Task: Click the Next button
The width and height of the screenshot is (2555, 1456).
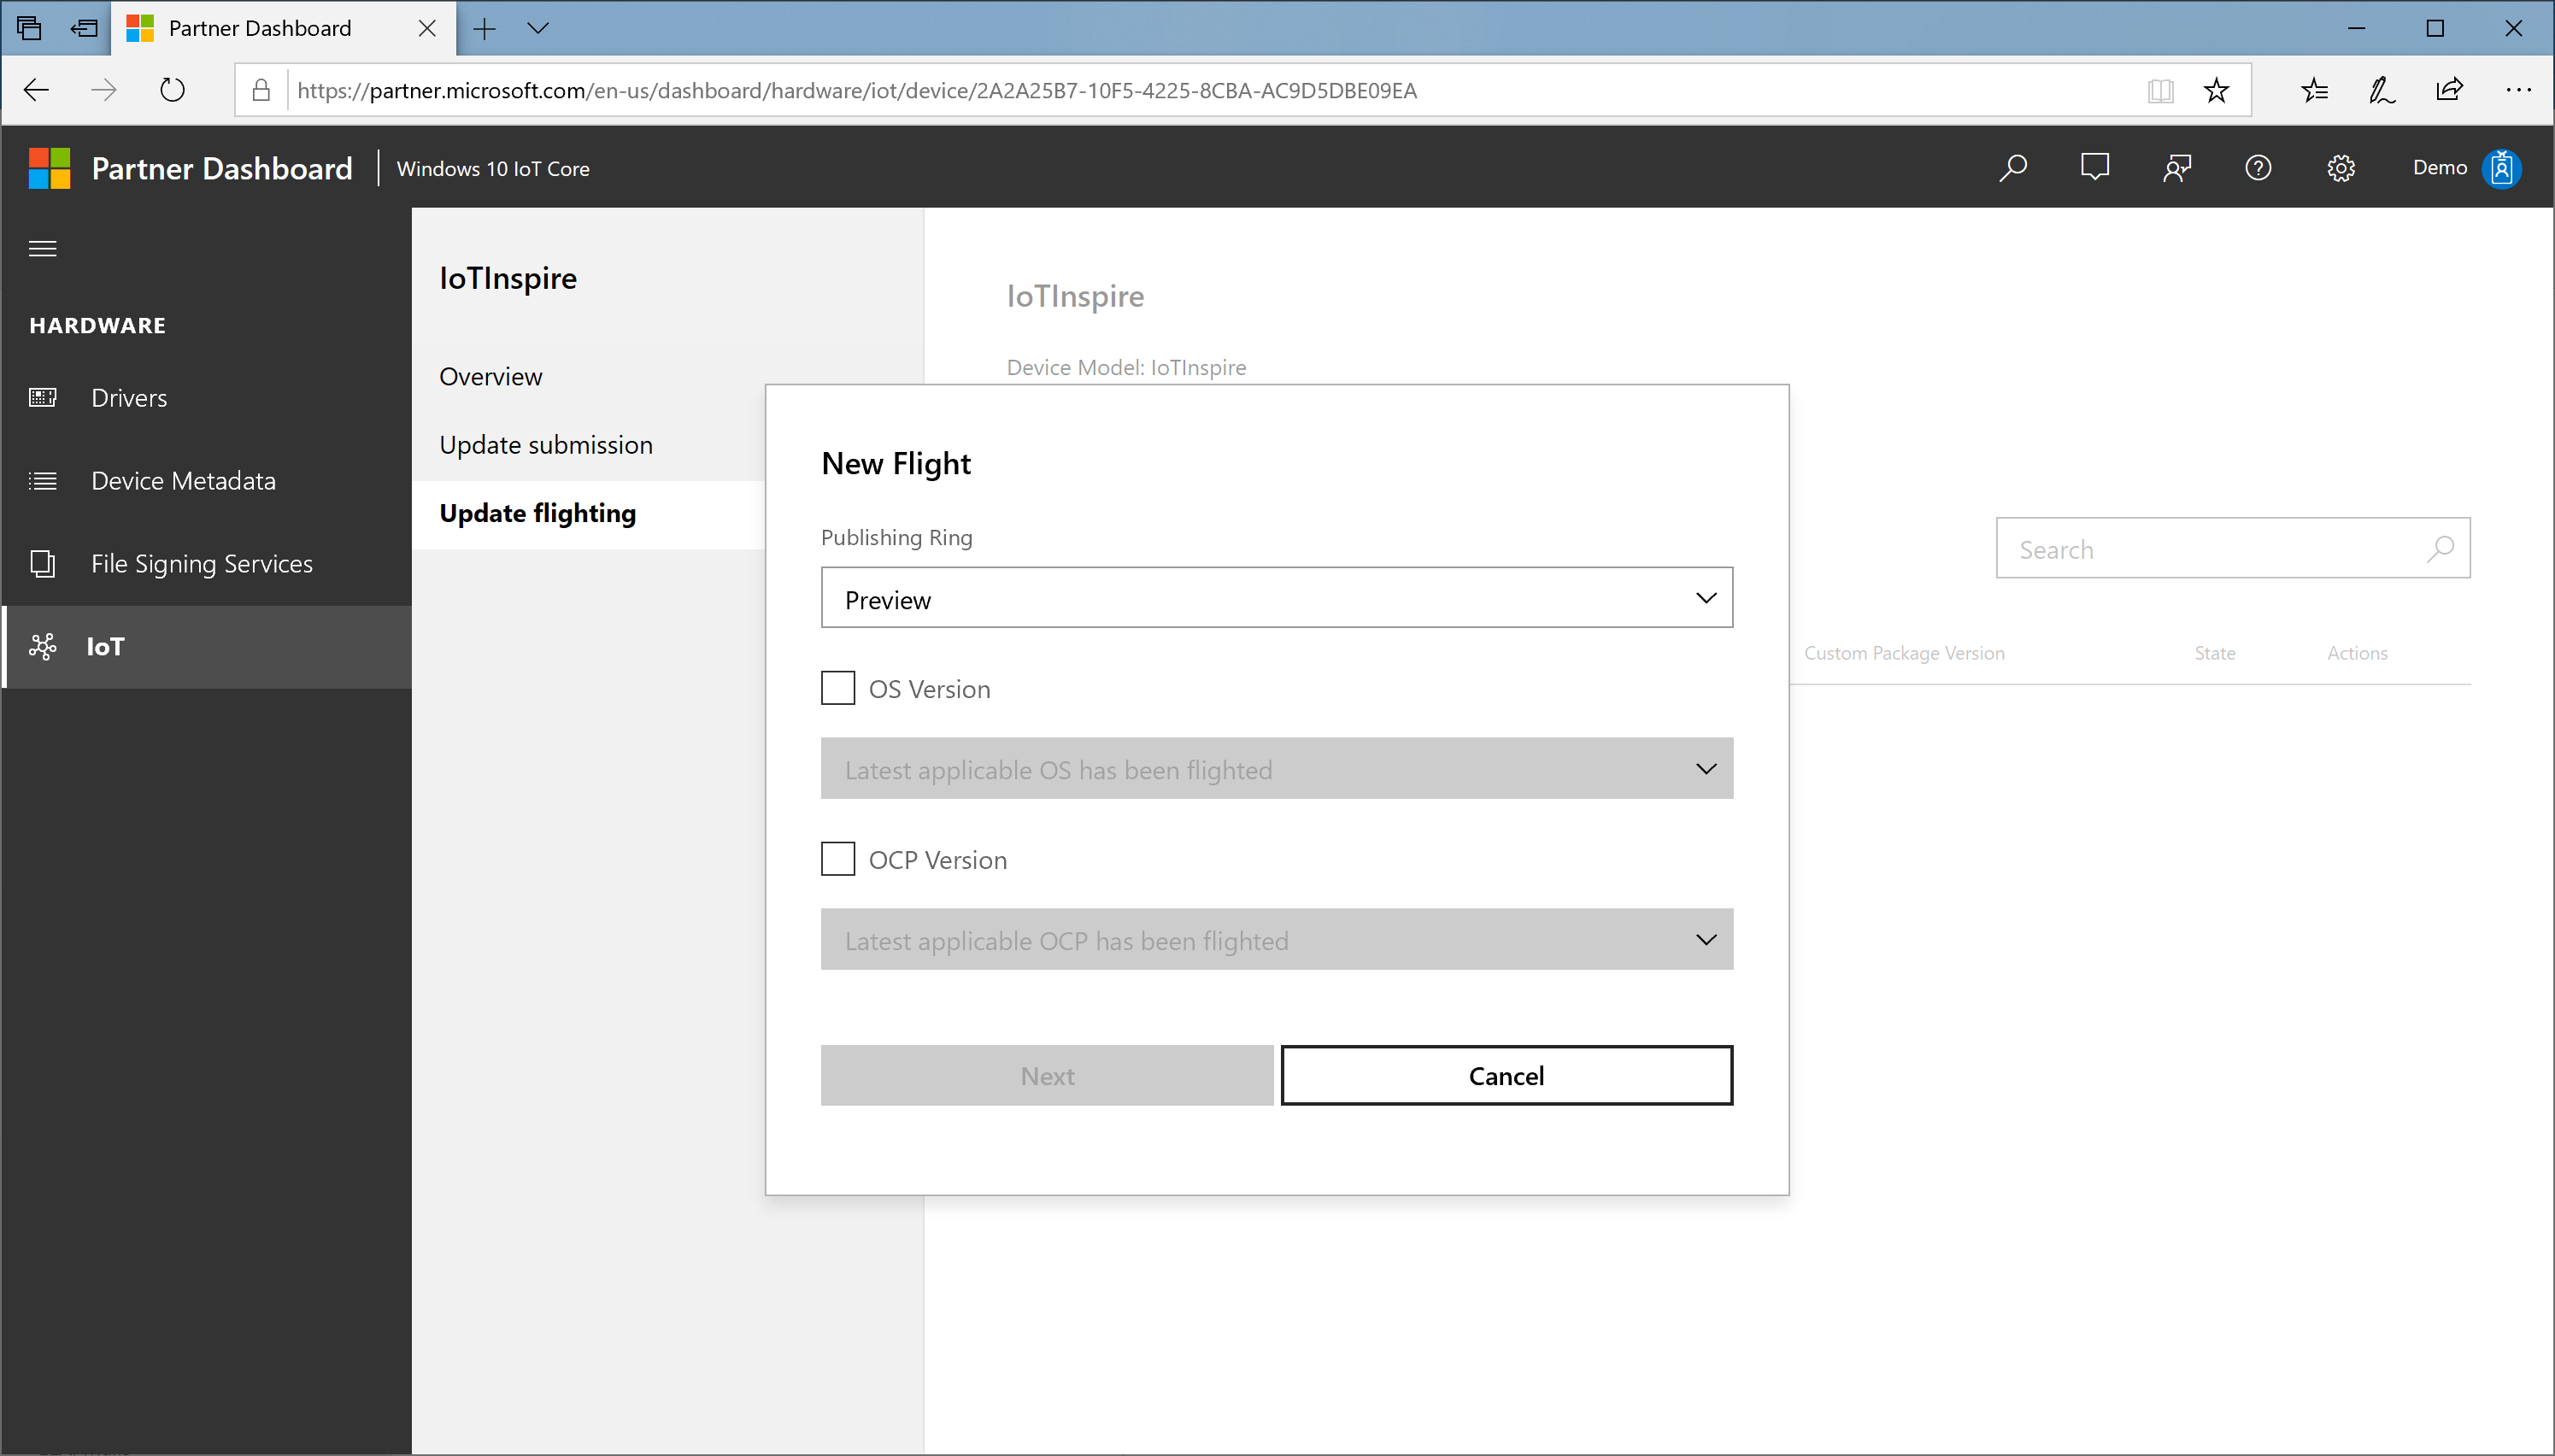Action: tap(1048, 1075)
